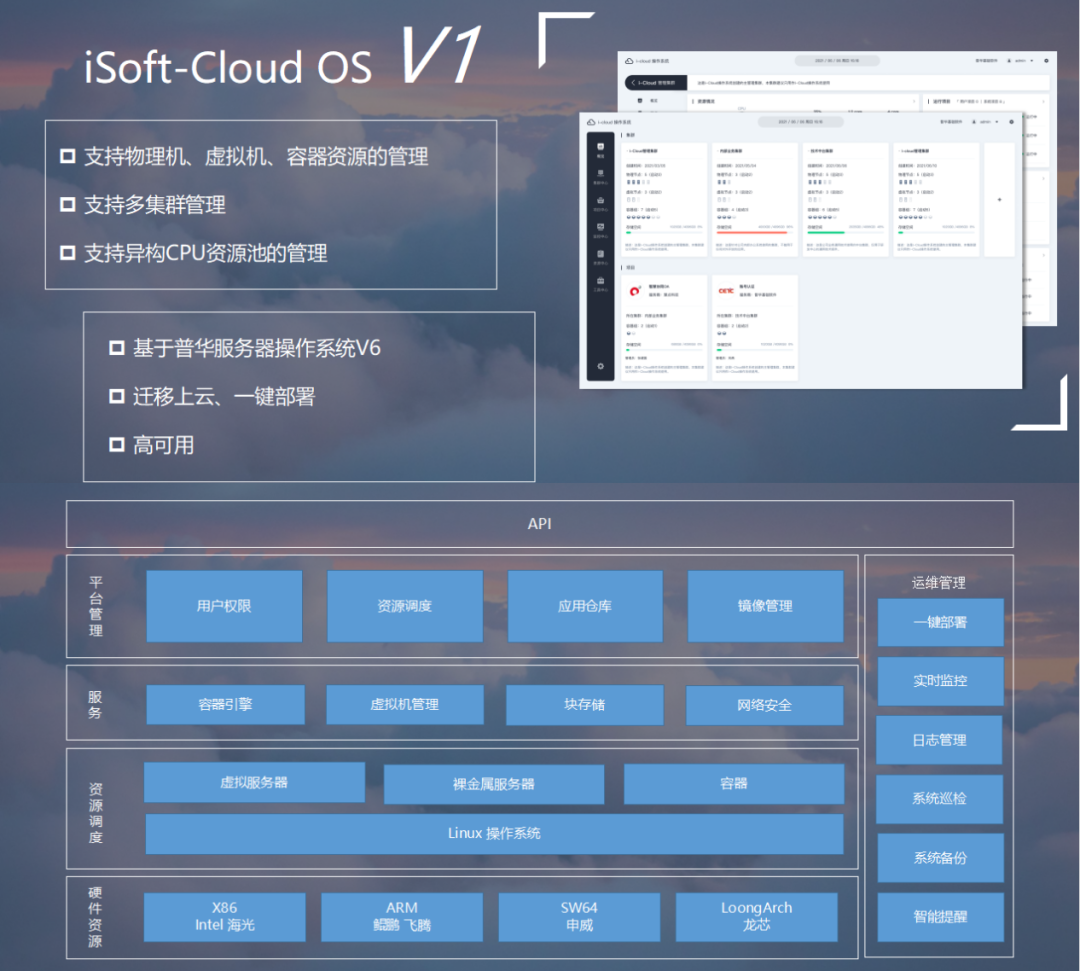Click the text 迁移上云、一键部署

[x=224, y=397]
